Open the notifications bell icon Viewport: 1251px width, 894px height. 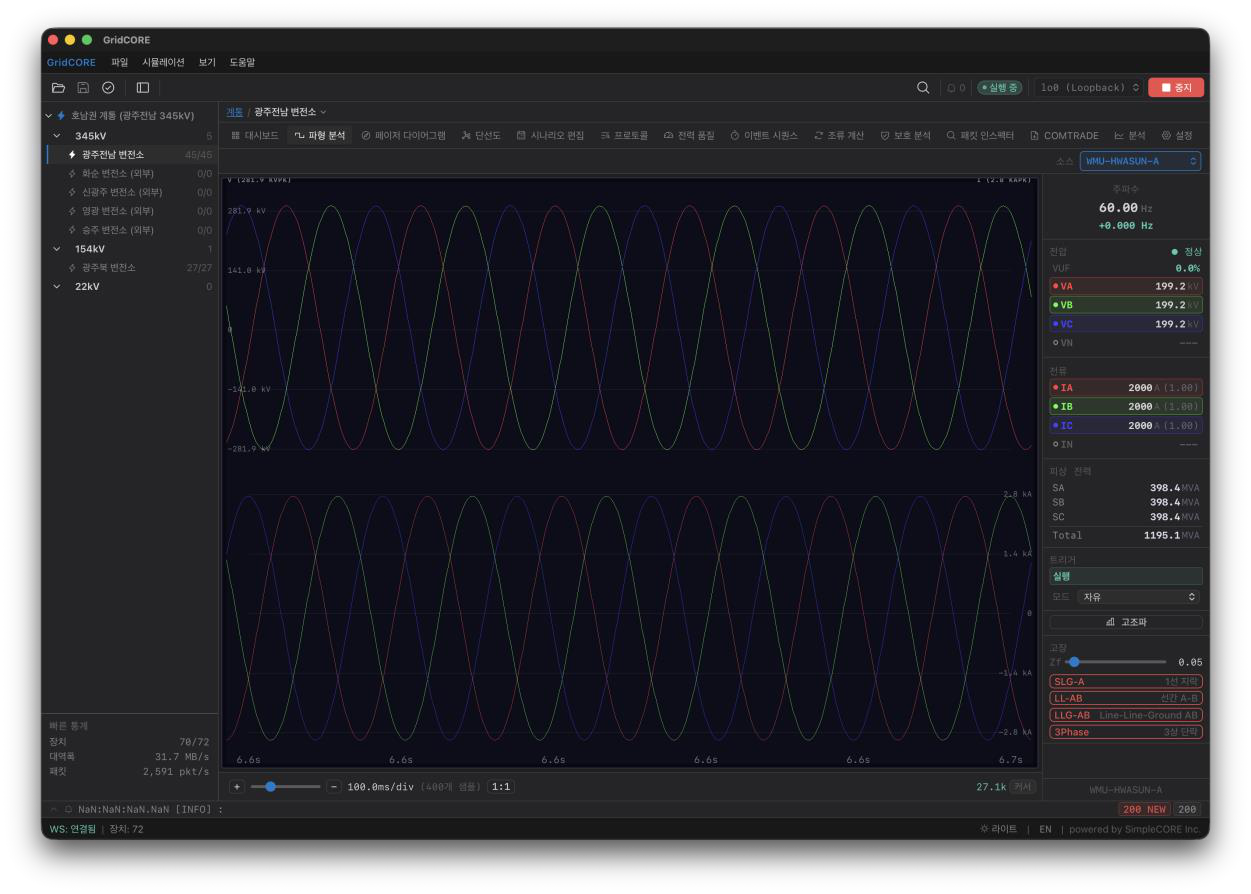(x=951, y=88)
